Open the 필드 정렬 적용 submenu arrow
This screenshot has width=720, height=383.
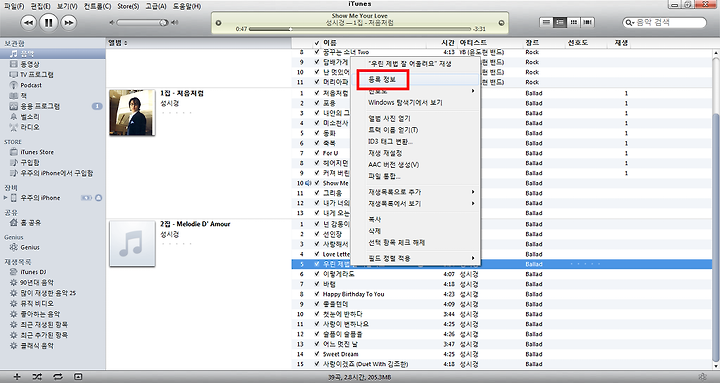(473, 259)
